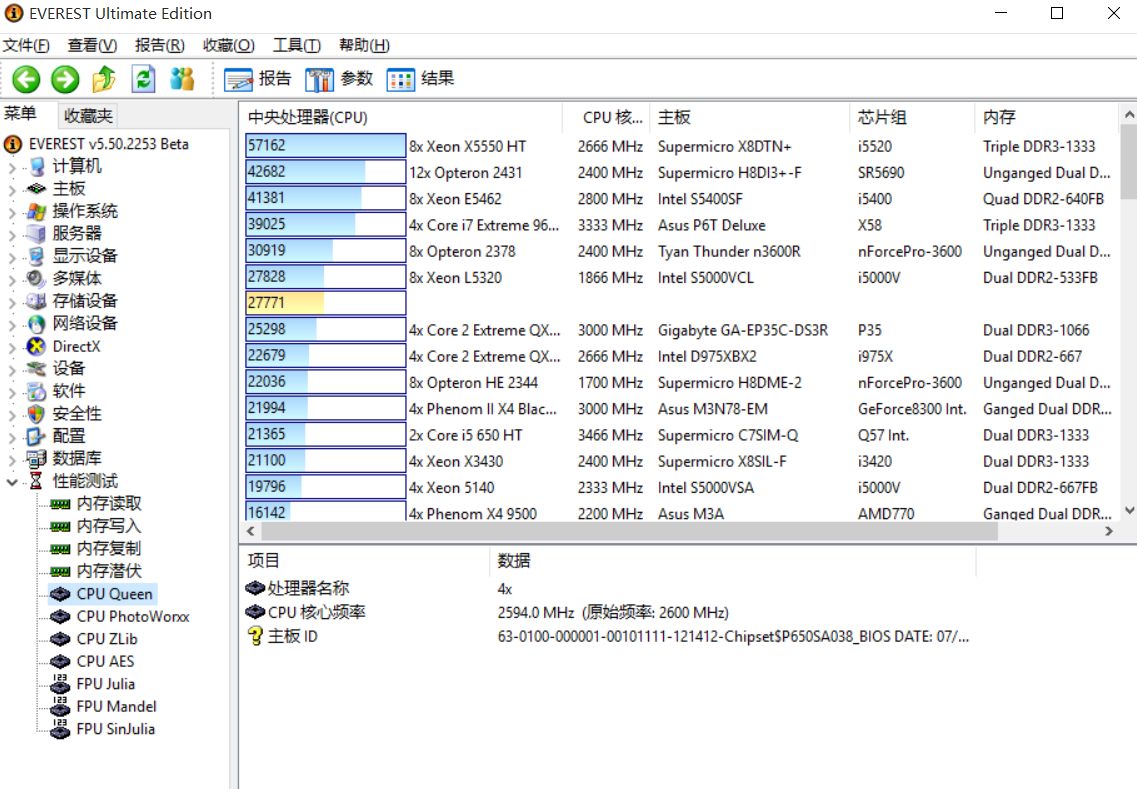The width and height of the screenshot is (1137, 789).
Task: Expand the 操作系统 tree node
Action: pos(12,213)
